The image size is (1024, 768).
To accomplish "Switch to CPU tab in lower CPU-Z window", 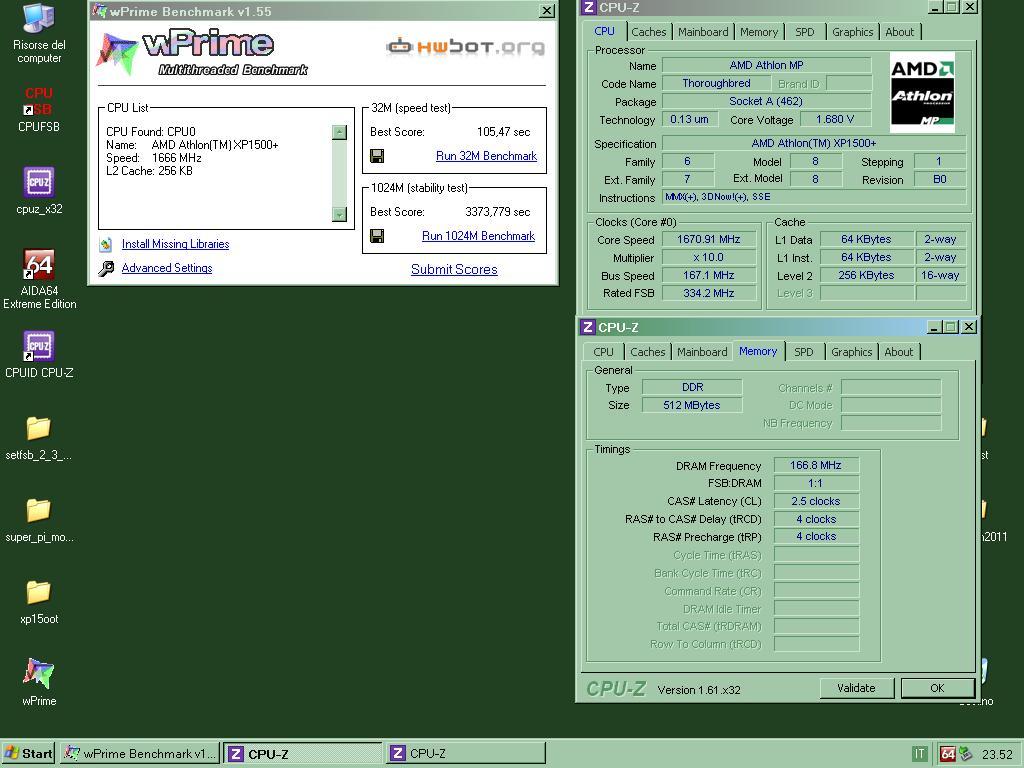I will pos(603,352).
